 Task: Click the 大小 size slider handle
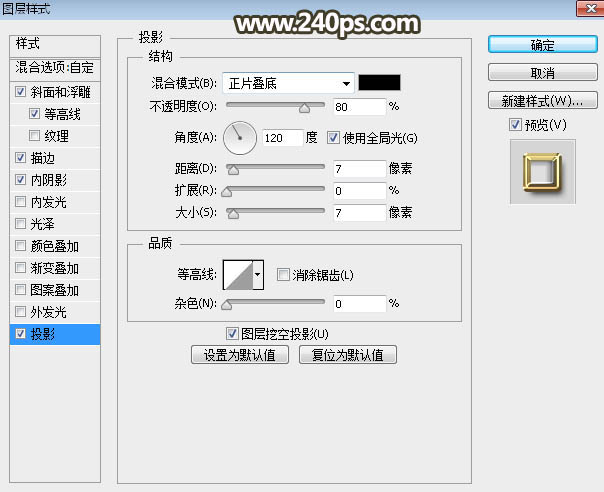coord(233,214)
